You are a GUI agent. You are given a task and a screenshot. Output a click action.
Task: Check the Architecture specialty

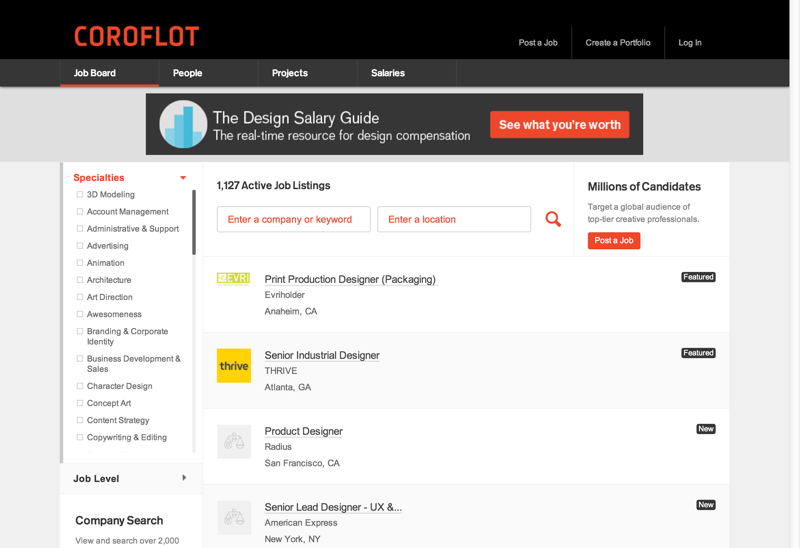click(80, 280)
